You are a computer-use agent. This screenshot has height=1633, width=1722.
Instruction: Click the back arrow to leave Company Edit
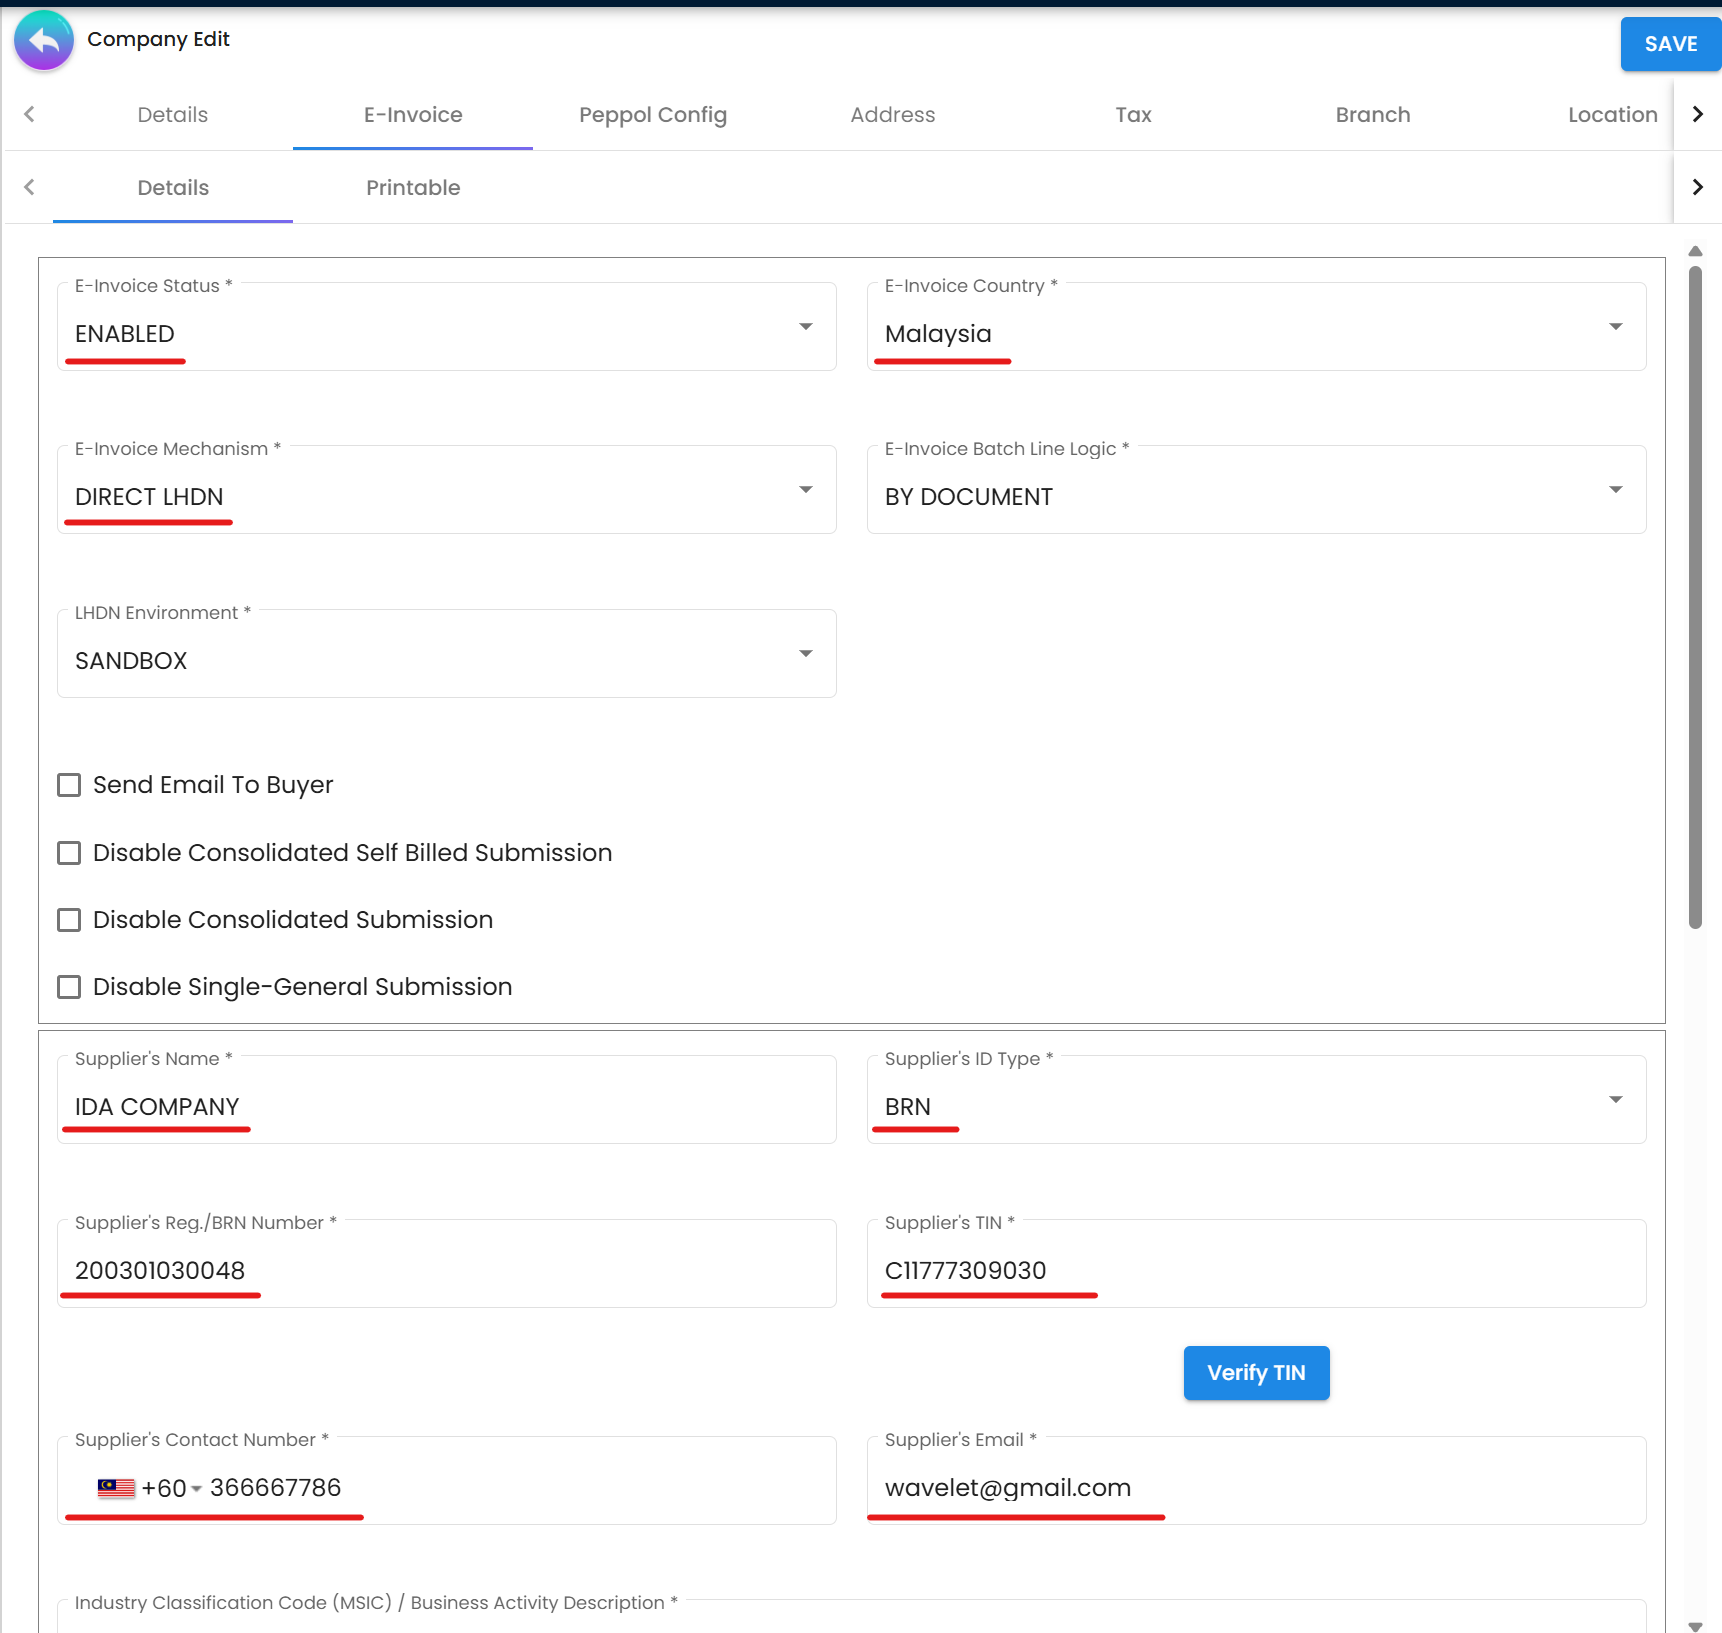click(x=43, y=40)
